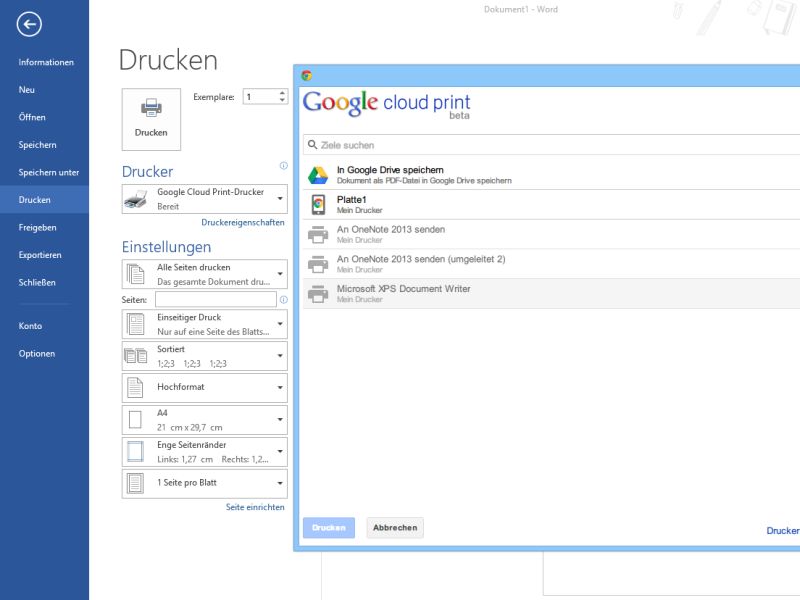
Task: Click the Google Cloud Print-Drucker printer icon
Action: tap(136, 199)
